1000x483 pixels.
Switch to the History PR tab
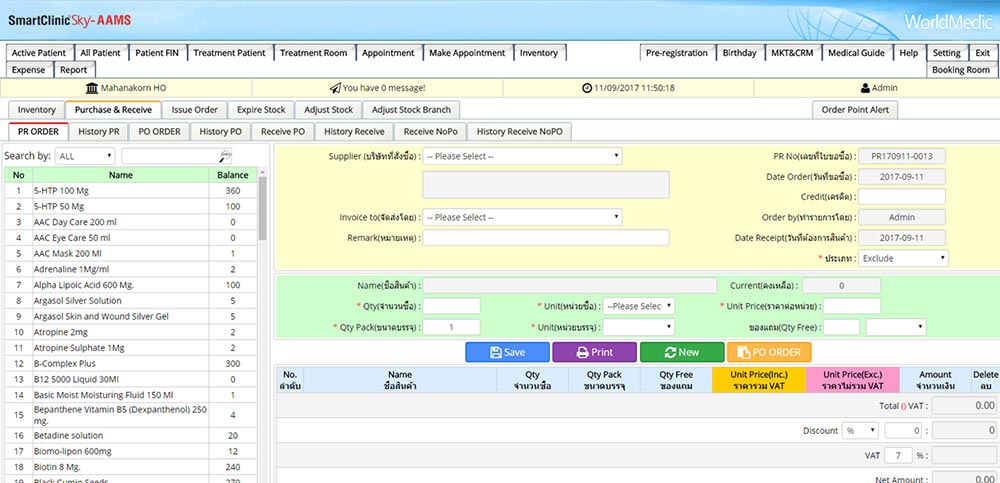point(100,131)
